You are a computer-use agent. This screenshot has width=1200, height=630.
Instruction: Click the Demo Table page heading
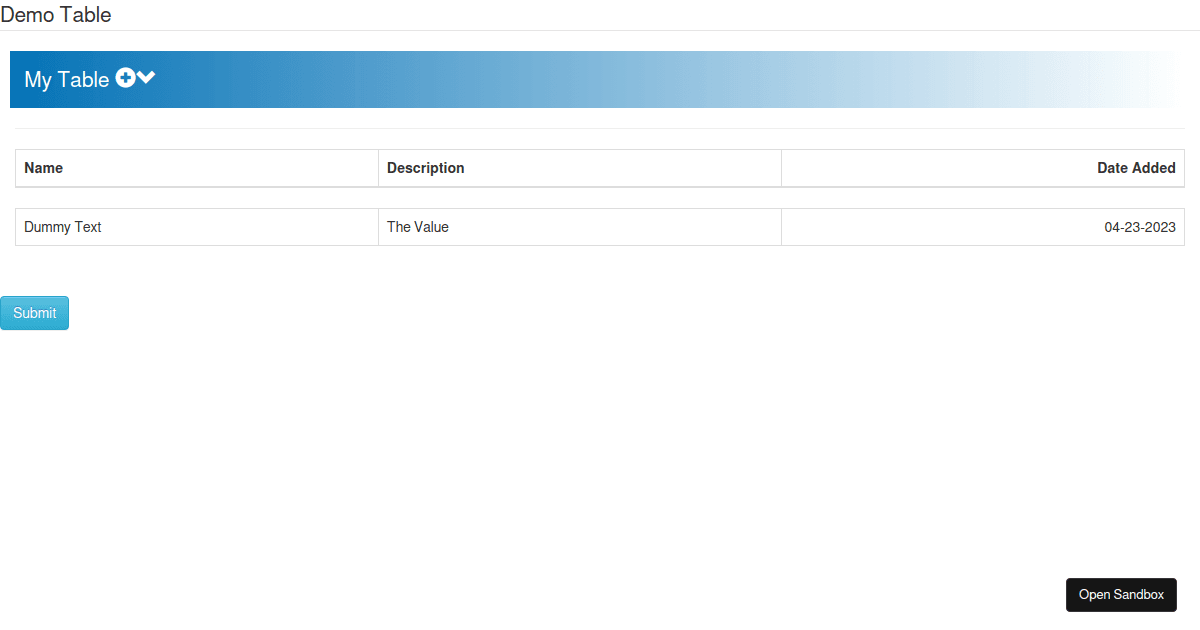pyautogui.click(x=57, y=14)
